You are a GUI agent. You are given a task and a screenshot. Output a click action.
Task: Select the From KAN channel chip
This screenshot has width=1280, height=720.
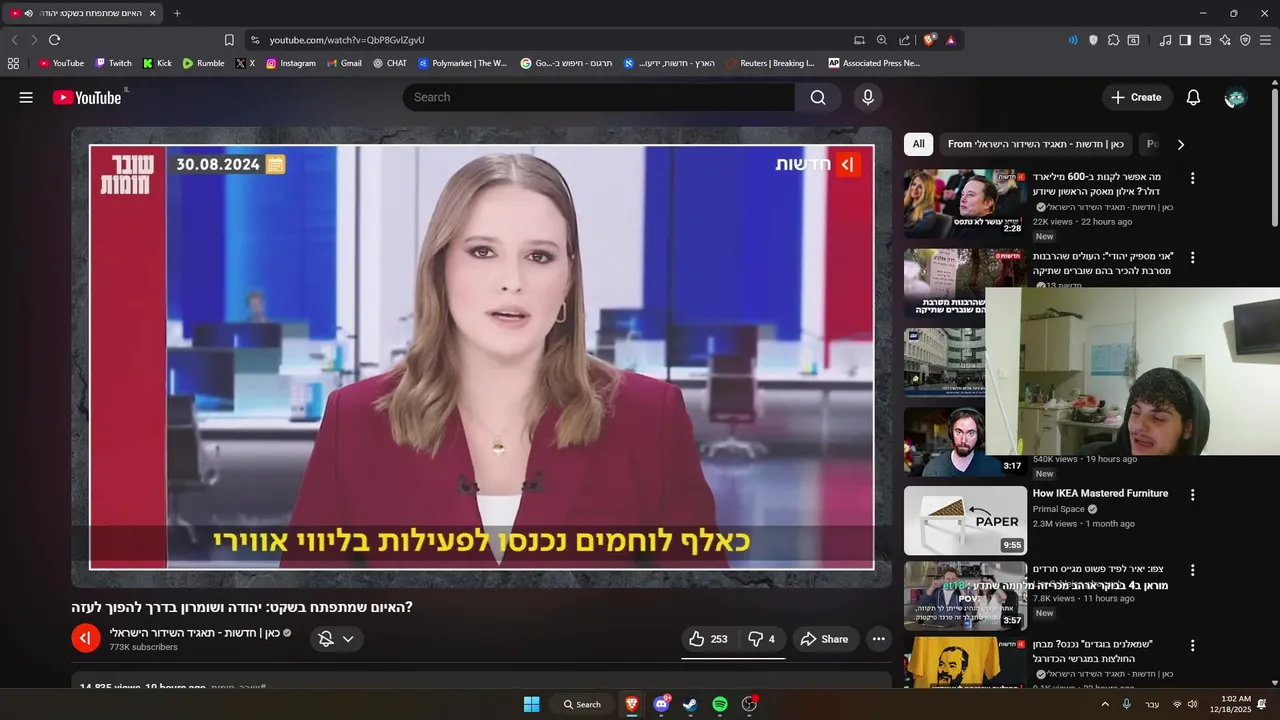tap(1036, 144)
